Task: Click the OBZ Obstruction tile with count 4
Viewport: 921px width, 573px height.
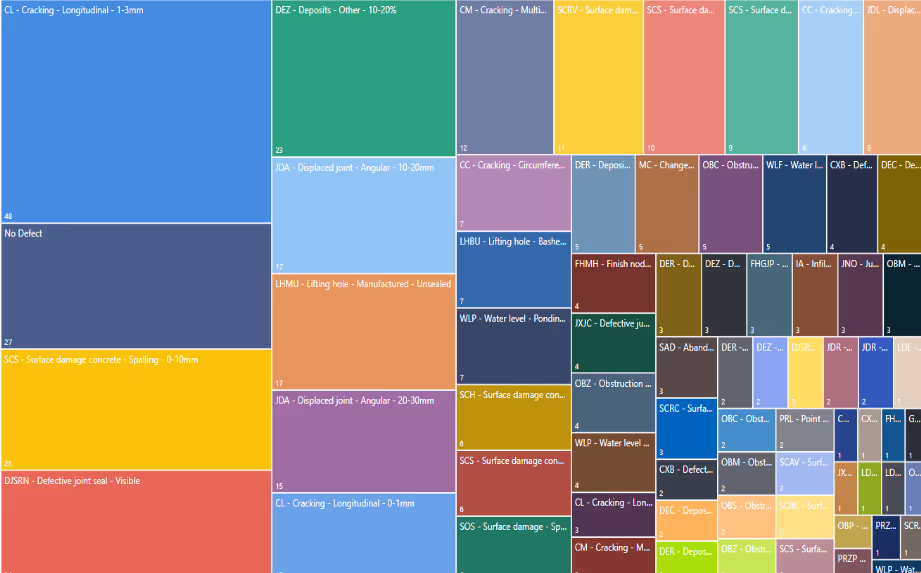Action: (x=613, y=403)
